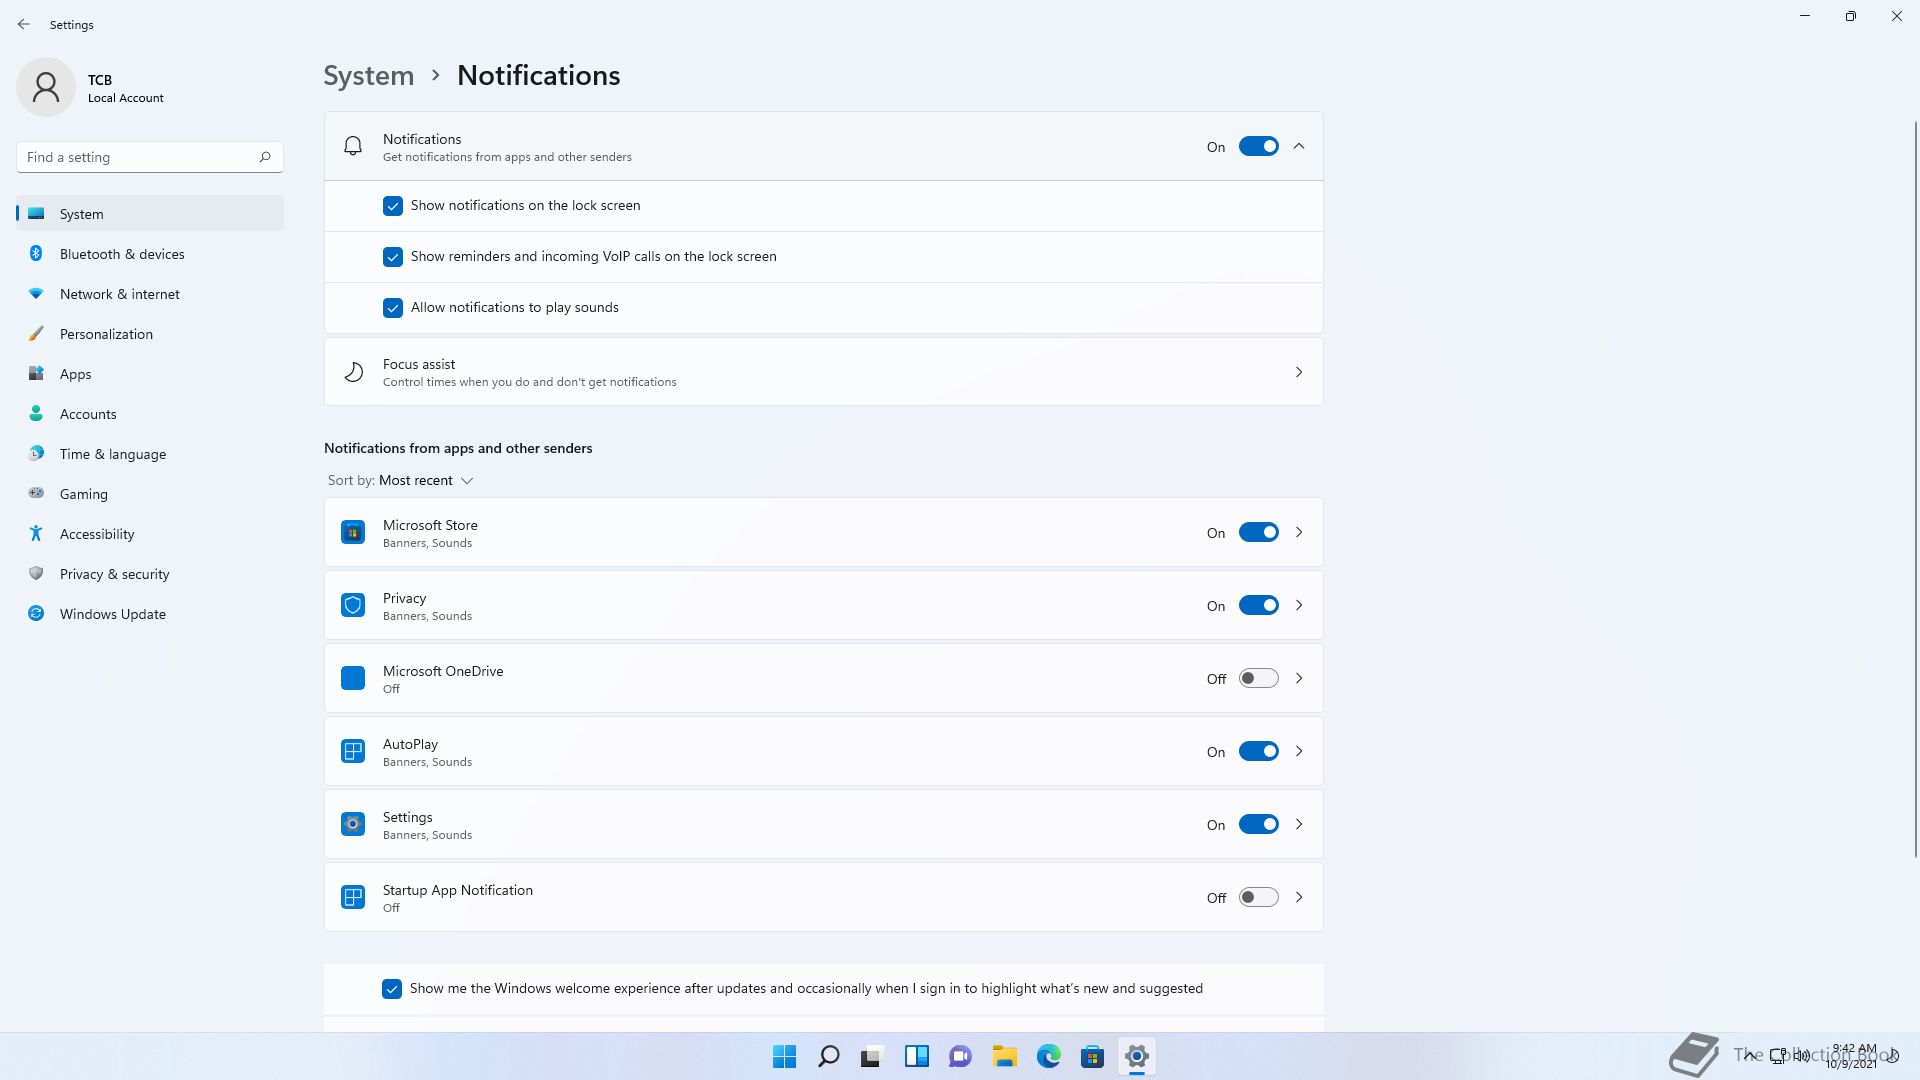Uncheck Show notifications on the lock screen

point(393,206)
